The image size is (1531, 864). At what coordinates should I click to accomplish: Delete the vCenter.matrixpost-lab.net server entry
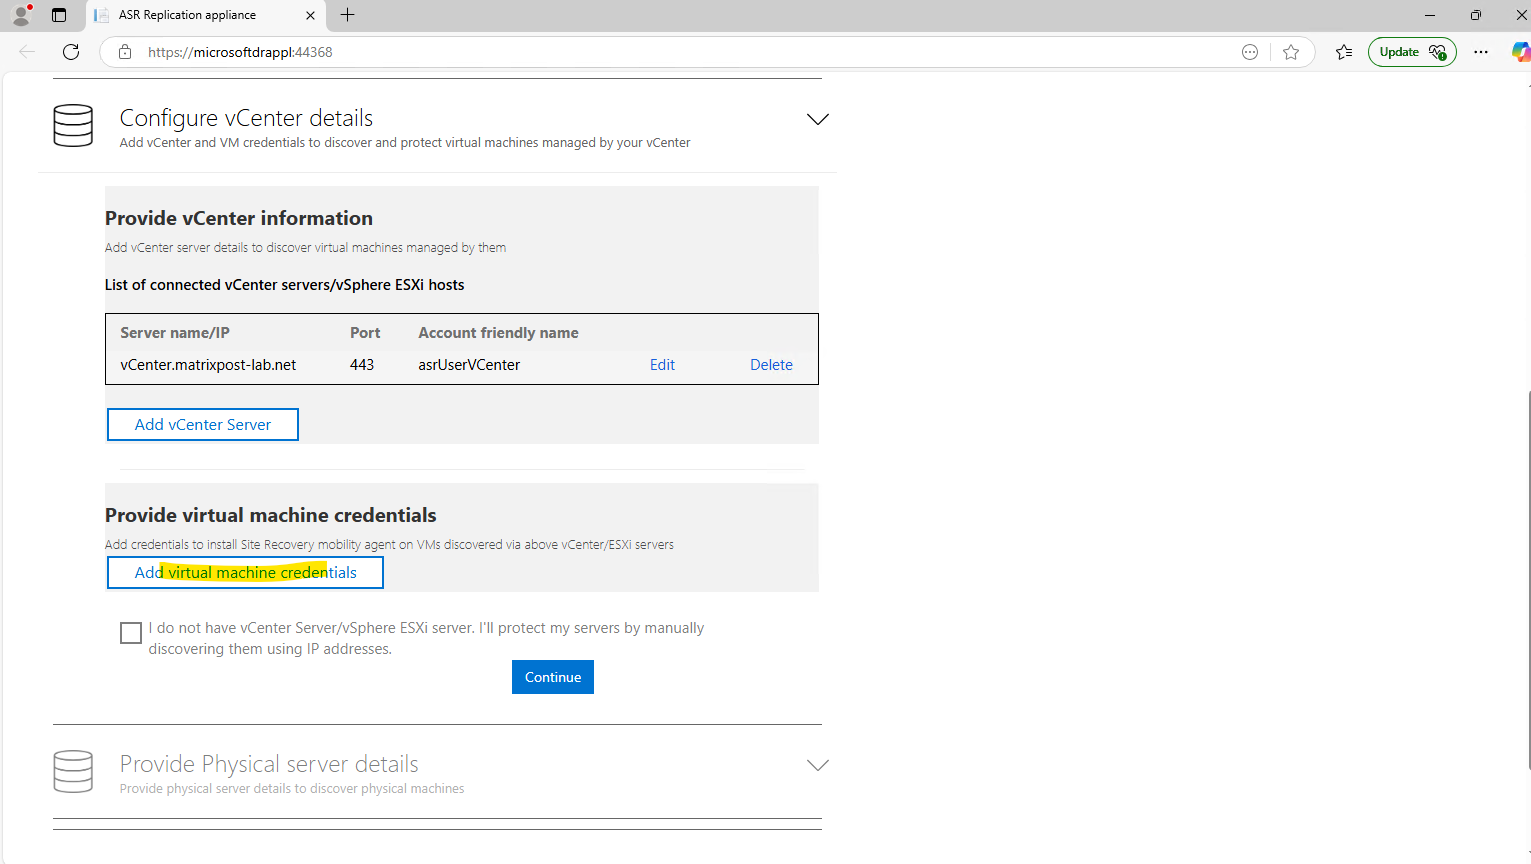771,365
